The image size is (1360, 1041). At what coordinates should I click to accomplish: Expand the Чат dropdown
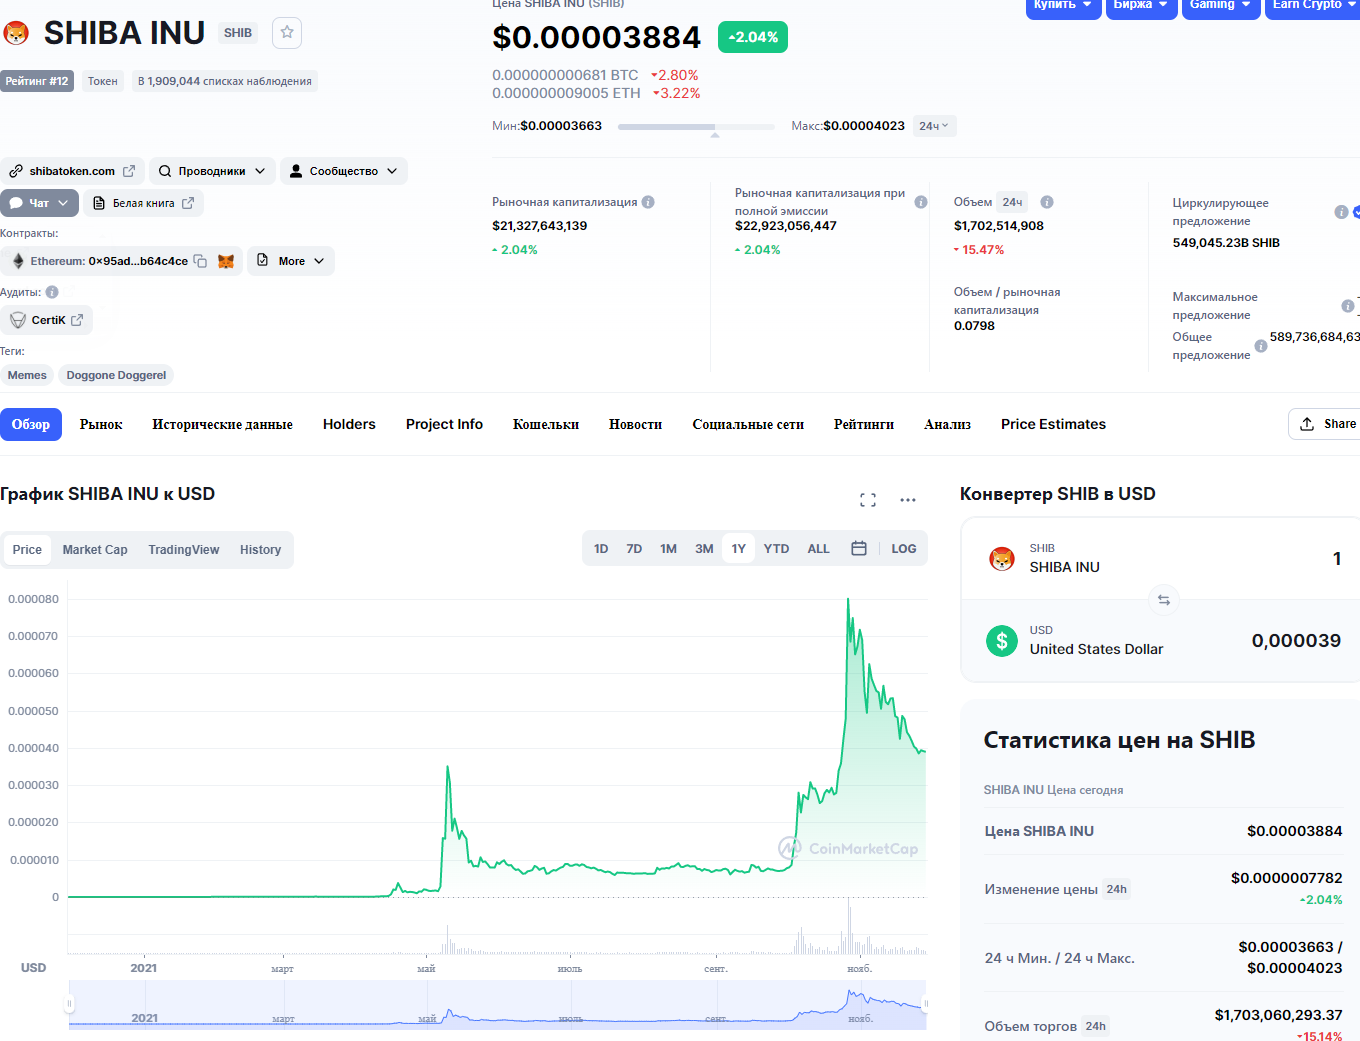[x=39, y=203]
